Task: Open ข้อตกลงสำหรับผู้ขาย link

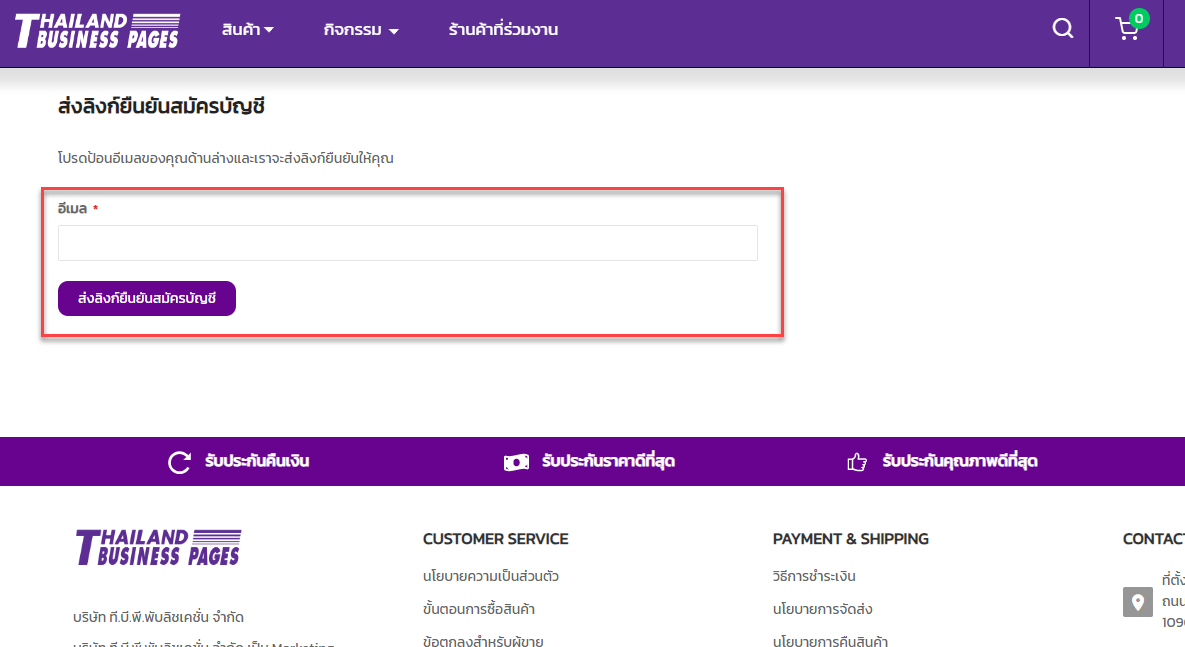Action: (x=482, y=641)
